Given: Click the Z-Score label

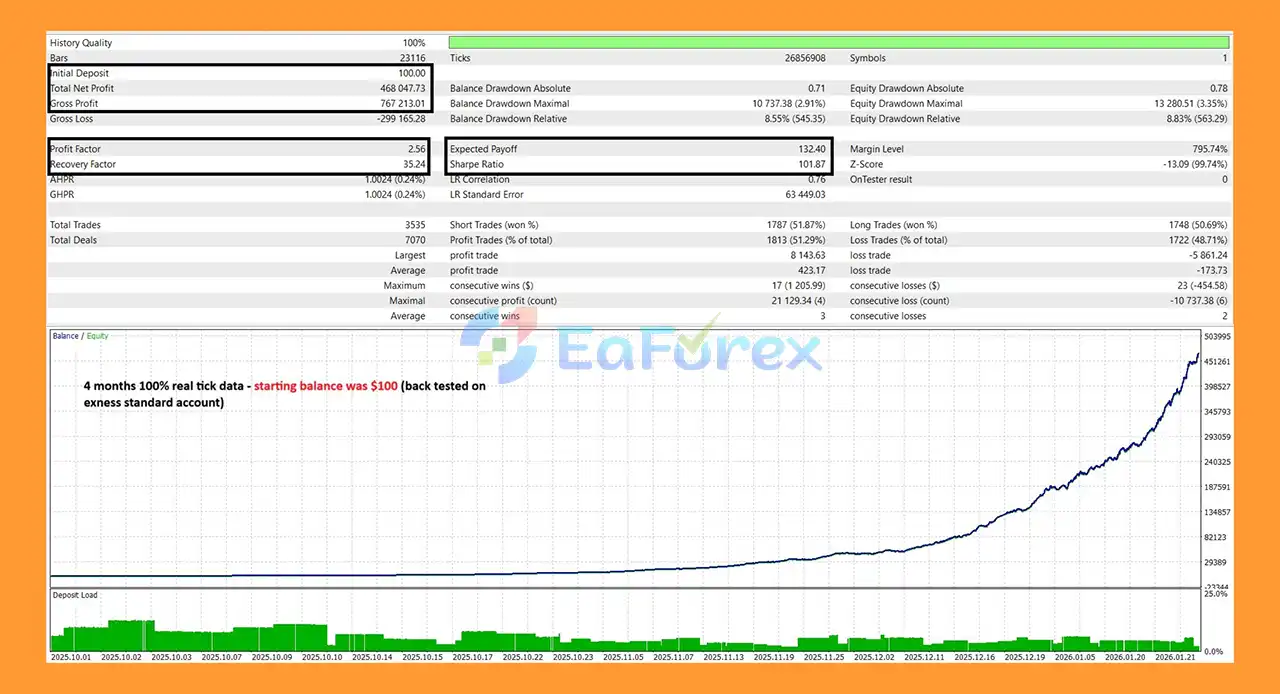Looking at the screenshot, I should (869, 164).
